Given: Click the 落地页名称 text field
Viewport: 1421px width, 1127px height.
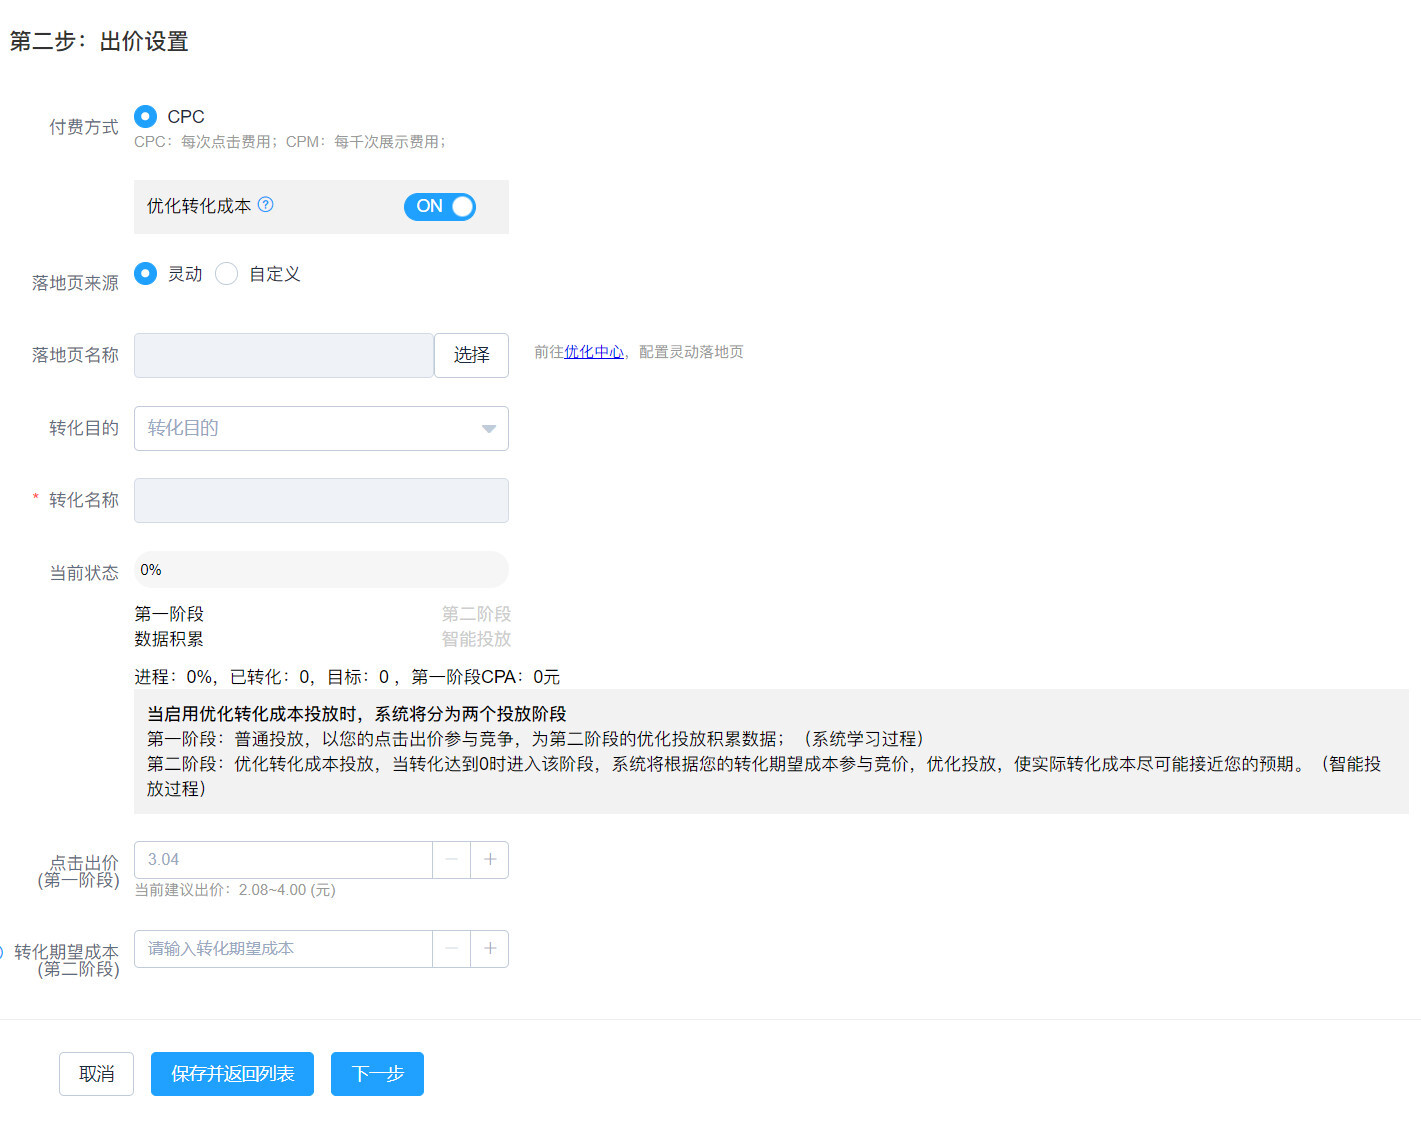Looking at the screenshot, I should (284, 355).
